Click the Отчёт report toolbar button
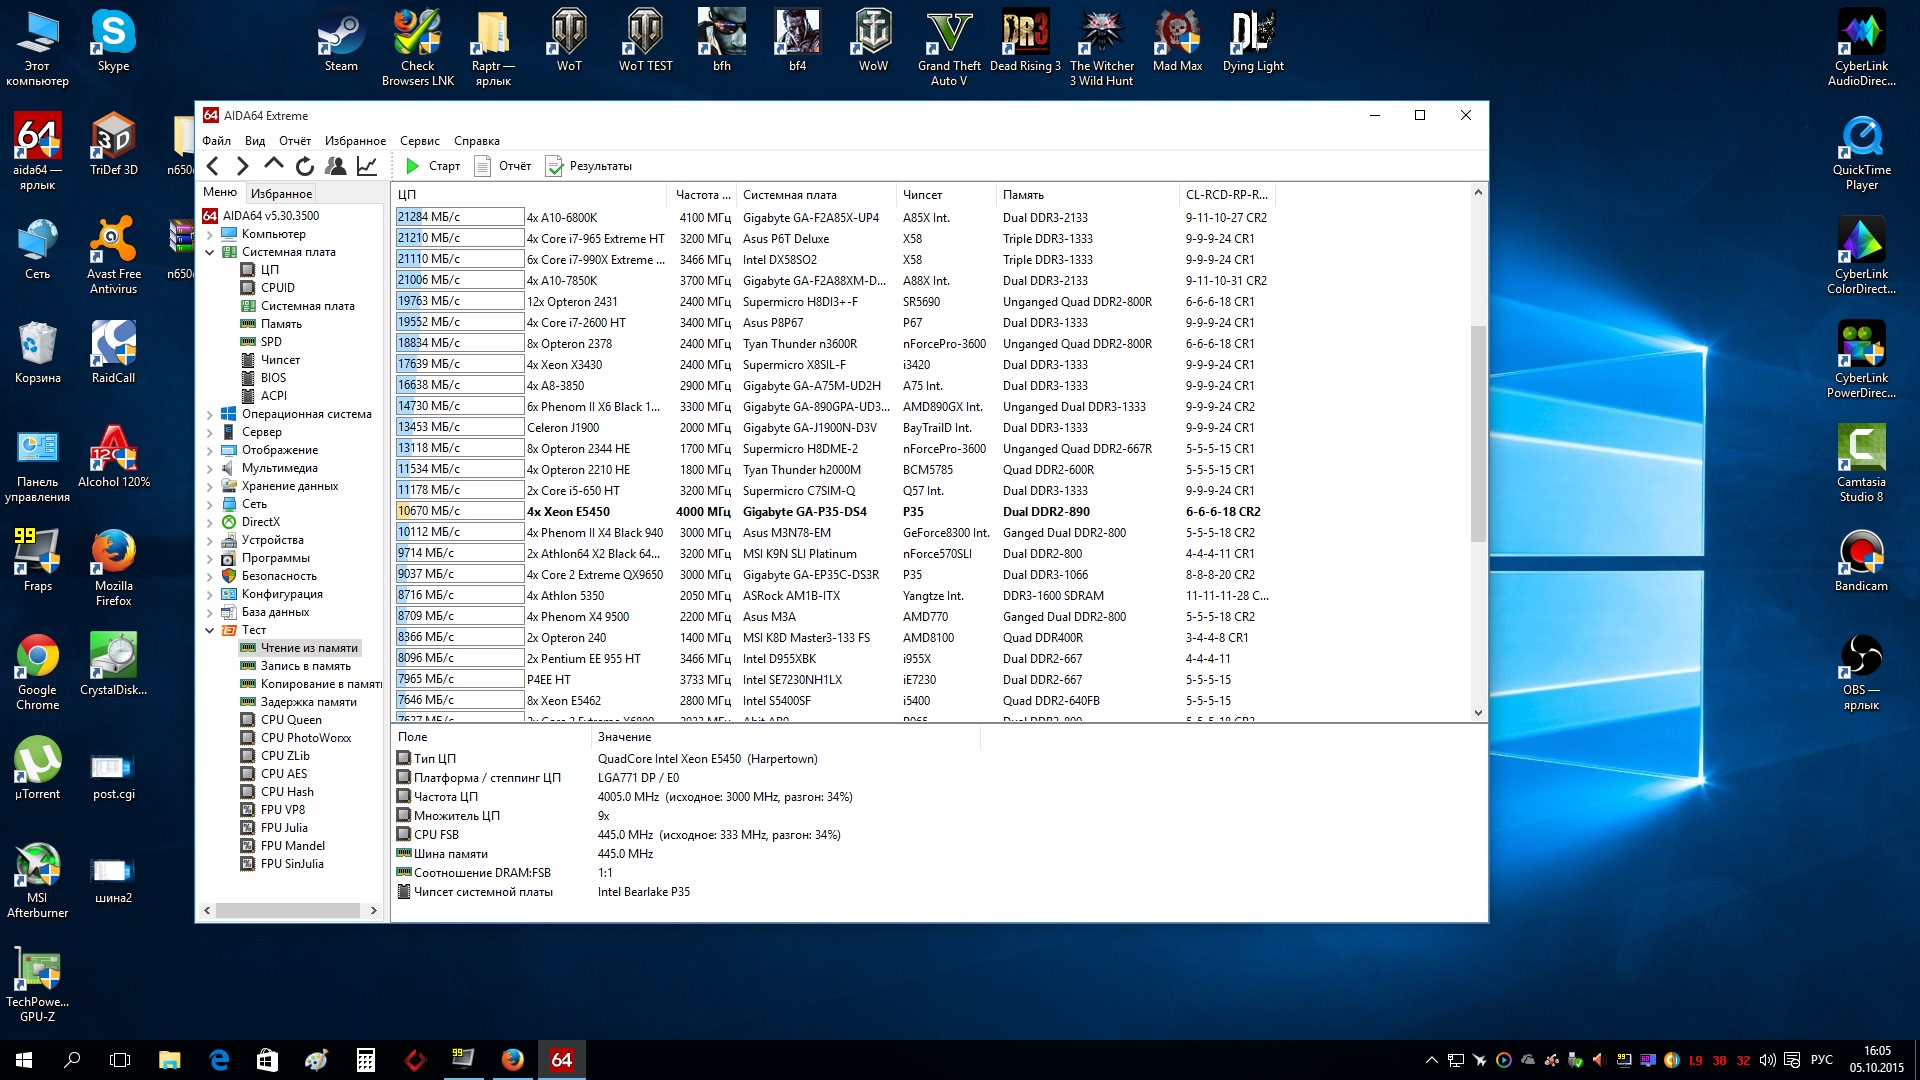Image resolution: width=1920 pixels, height=1080 pixels. coord(503,166)
